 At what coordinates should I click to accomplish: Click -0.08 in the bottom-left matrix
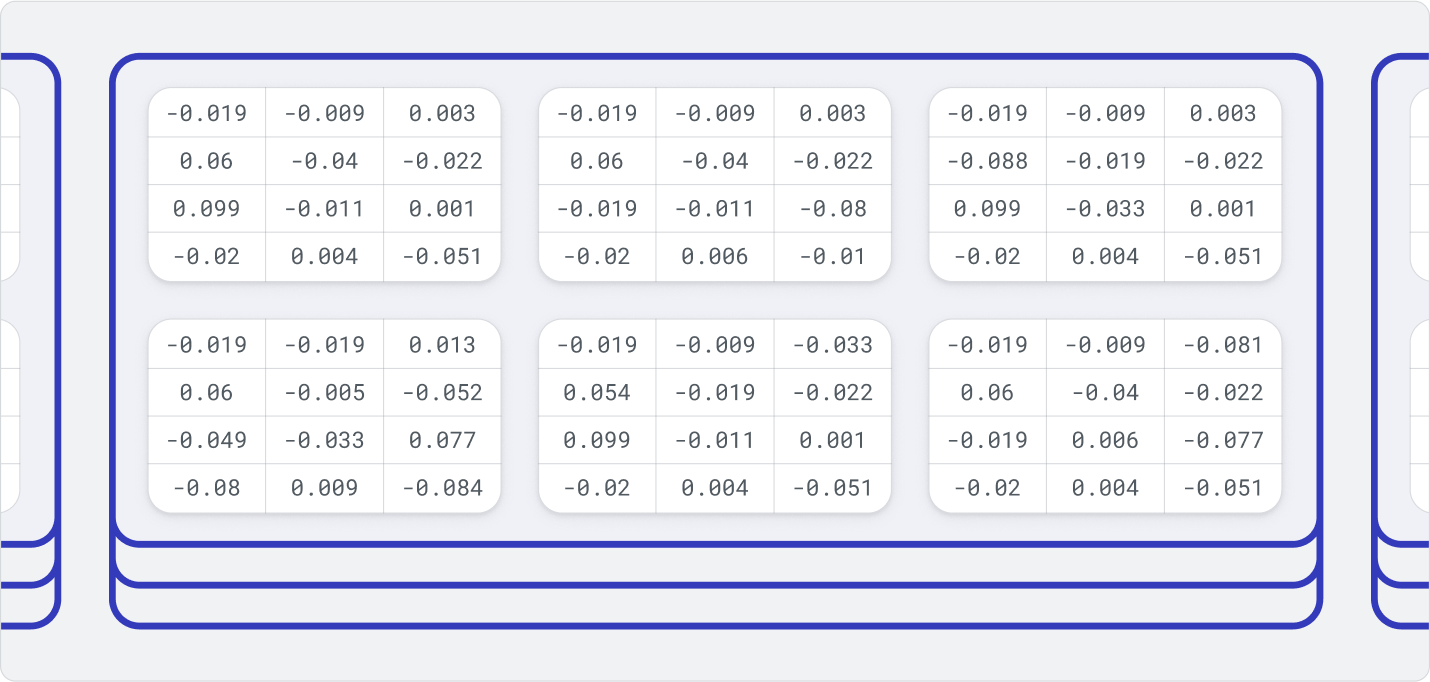pyautogui.click(x=207, y=488)
